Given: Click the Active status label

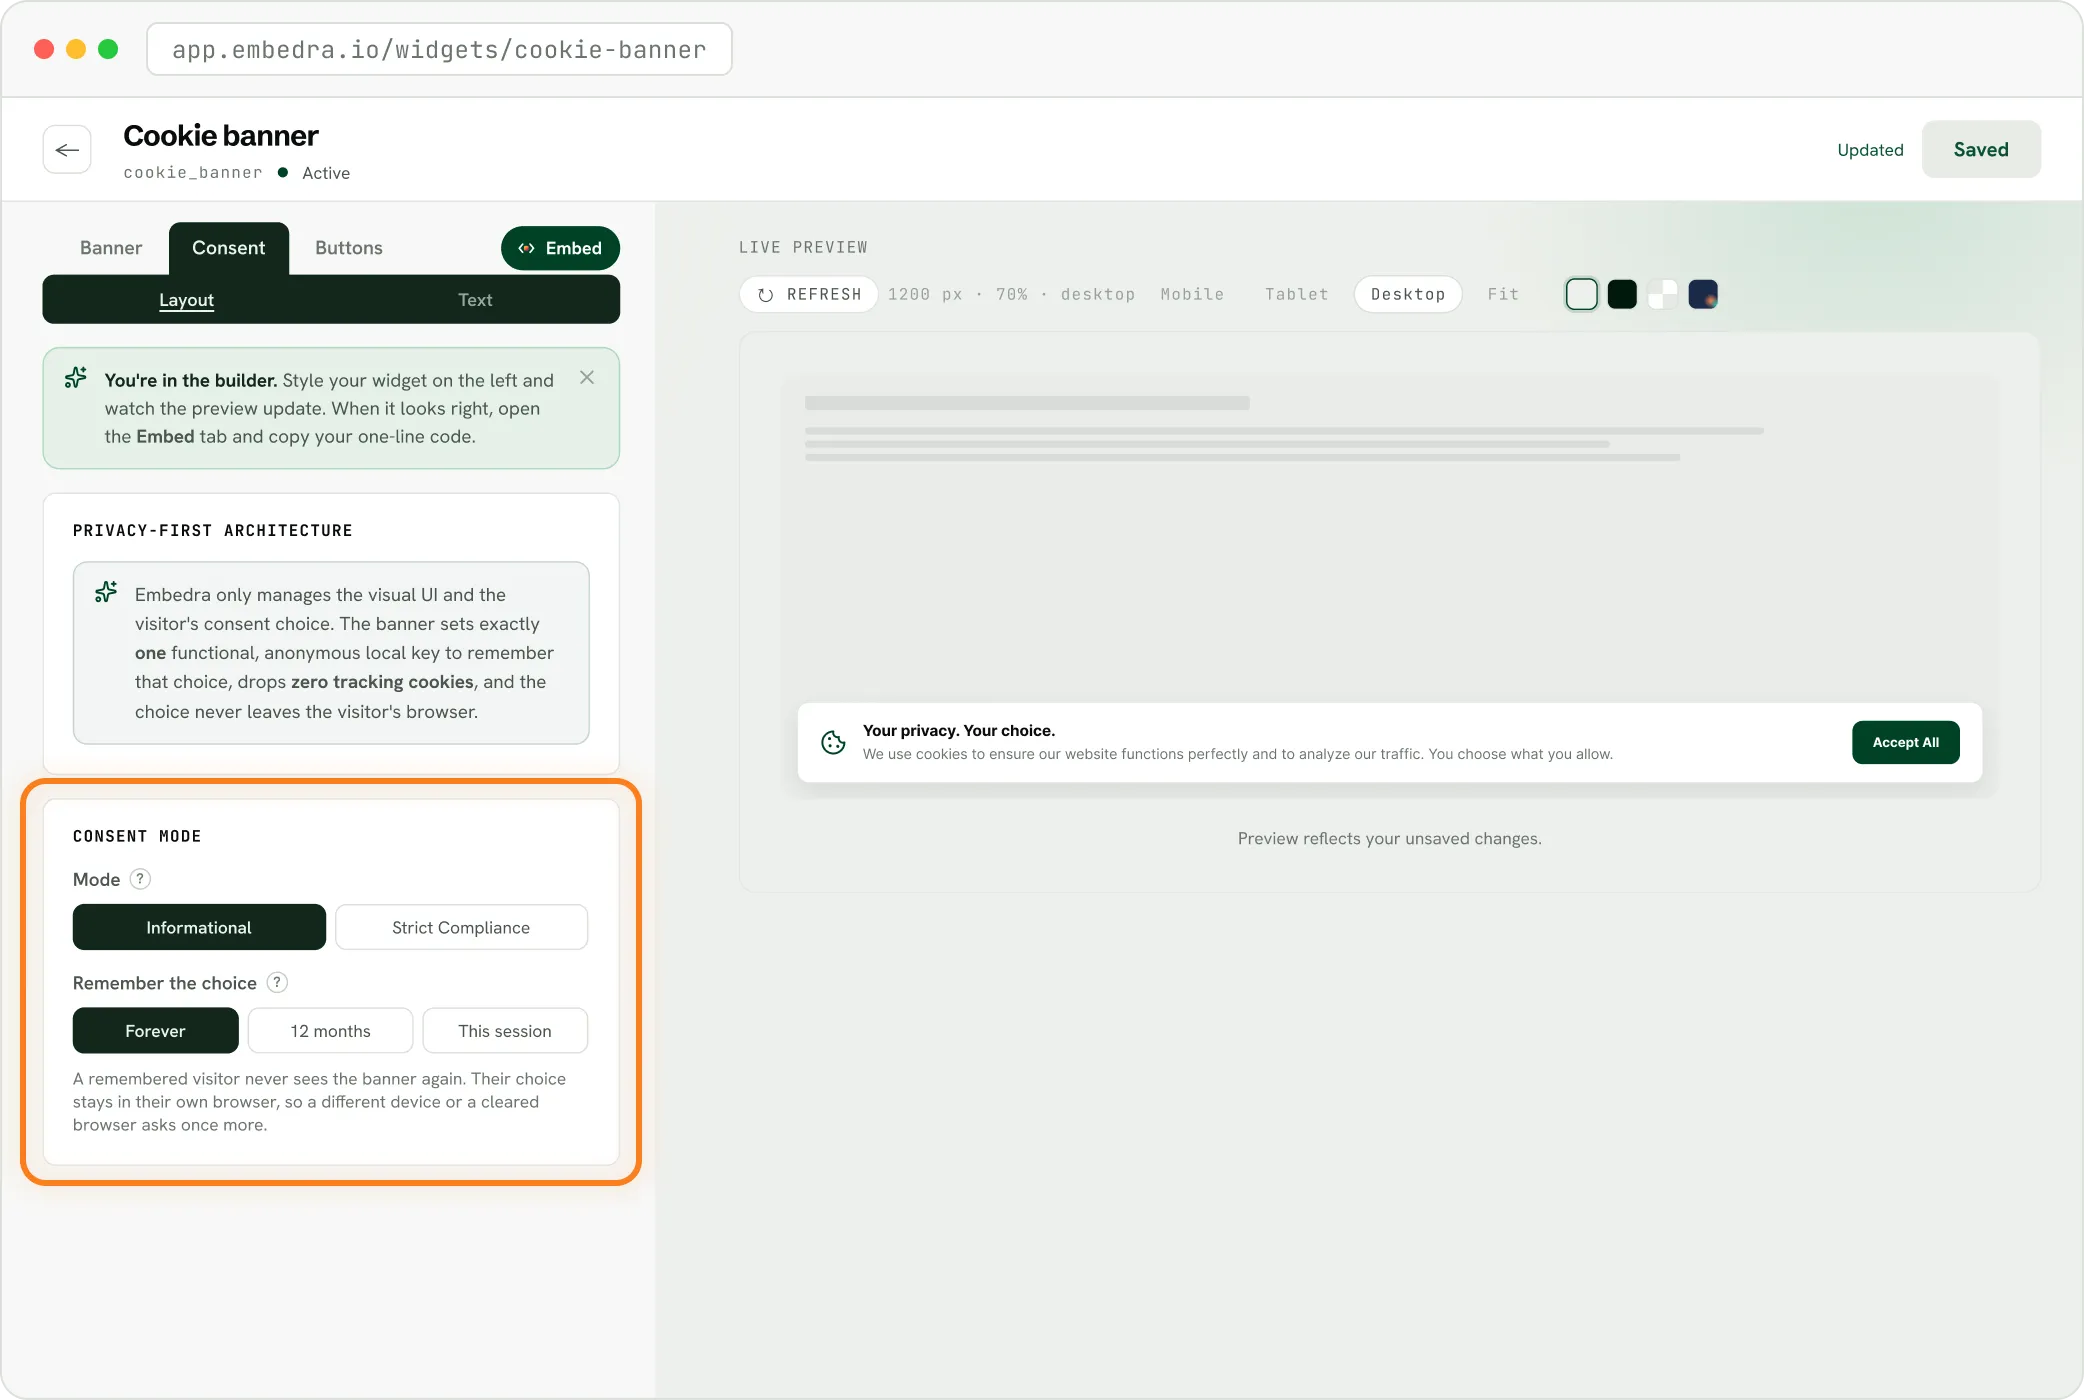Looking at the screenshot, I should coord(326,173).
